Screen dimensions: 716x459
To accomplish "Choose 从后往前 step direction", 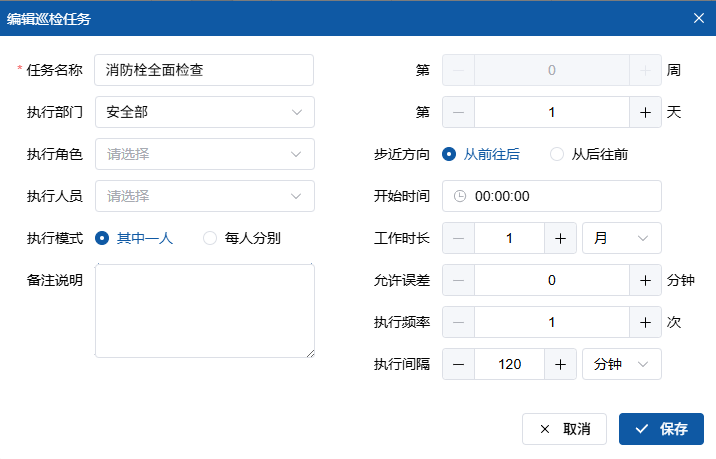I will coord(557,154).
